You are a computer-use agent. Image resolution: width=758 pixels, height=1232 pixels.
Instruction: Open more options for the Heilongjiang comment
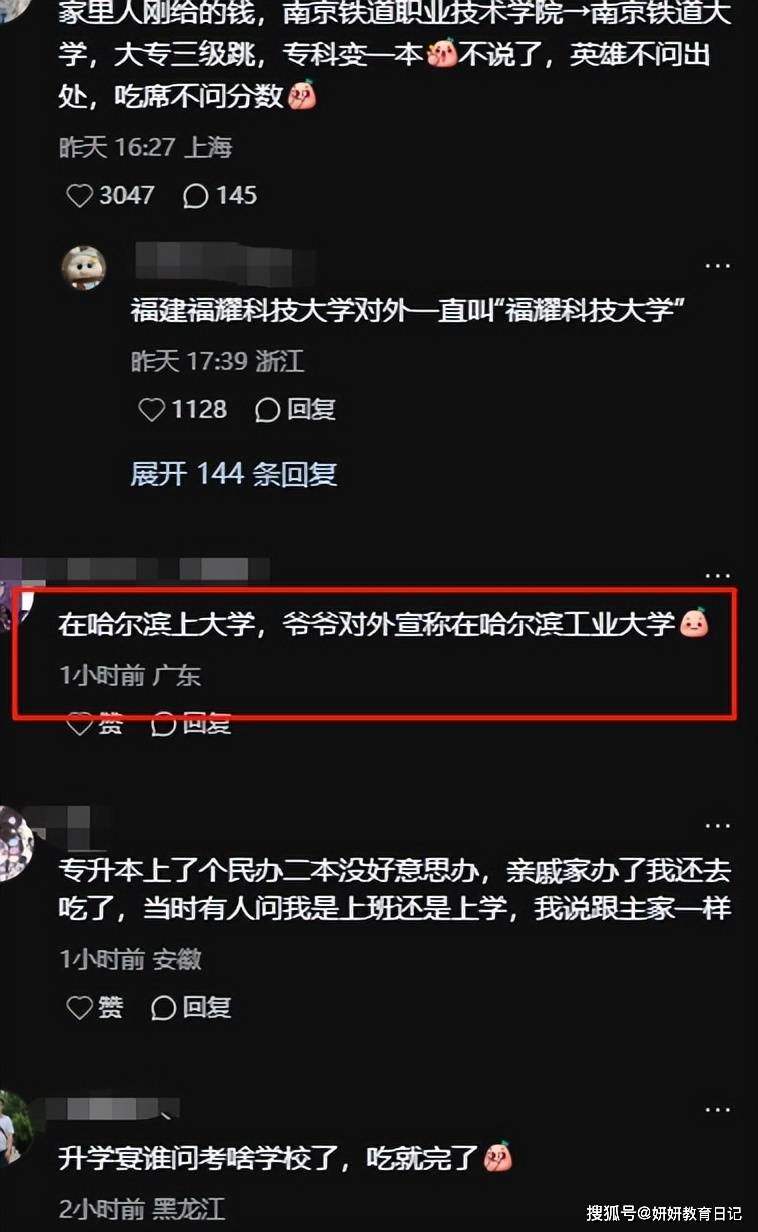coord(717,1110)
